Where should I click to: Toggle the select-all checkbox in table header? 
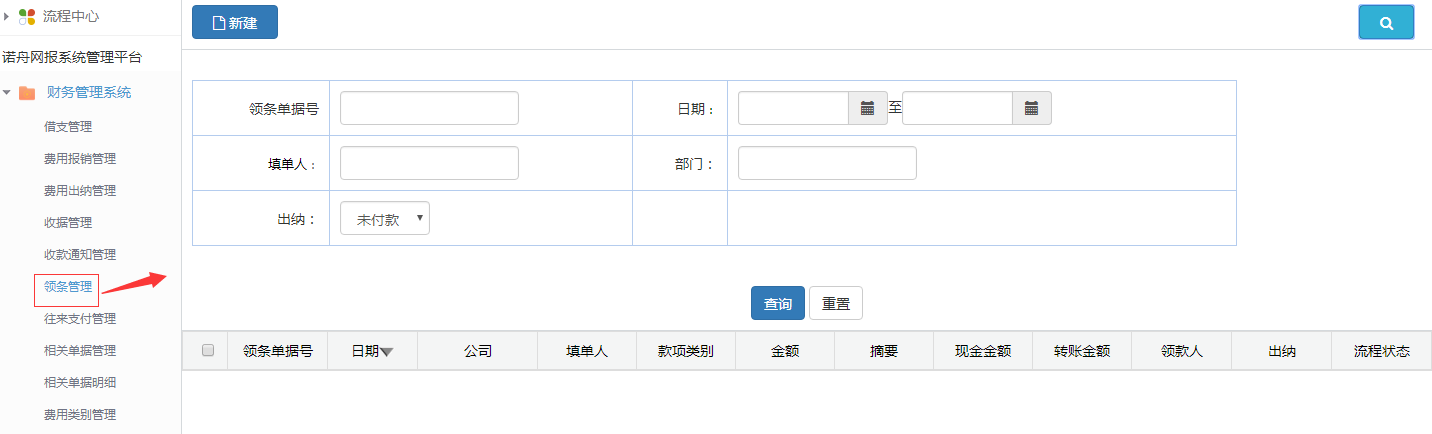point(208,350)
